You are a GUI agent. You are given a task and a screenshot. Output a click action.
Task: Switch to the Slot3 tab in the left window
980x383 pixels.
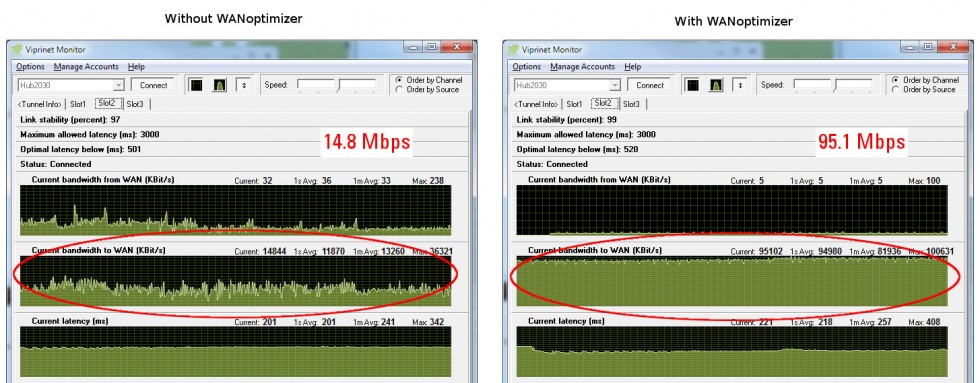(x=135, y=104)
